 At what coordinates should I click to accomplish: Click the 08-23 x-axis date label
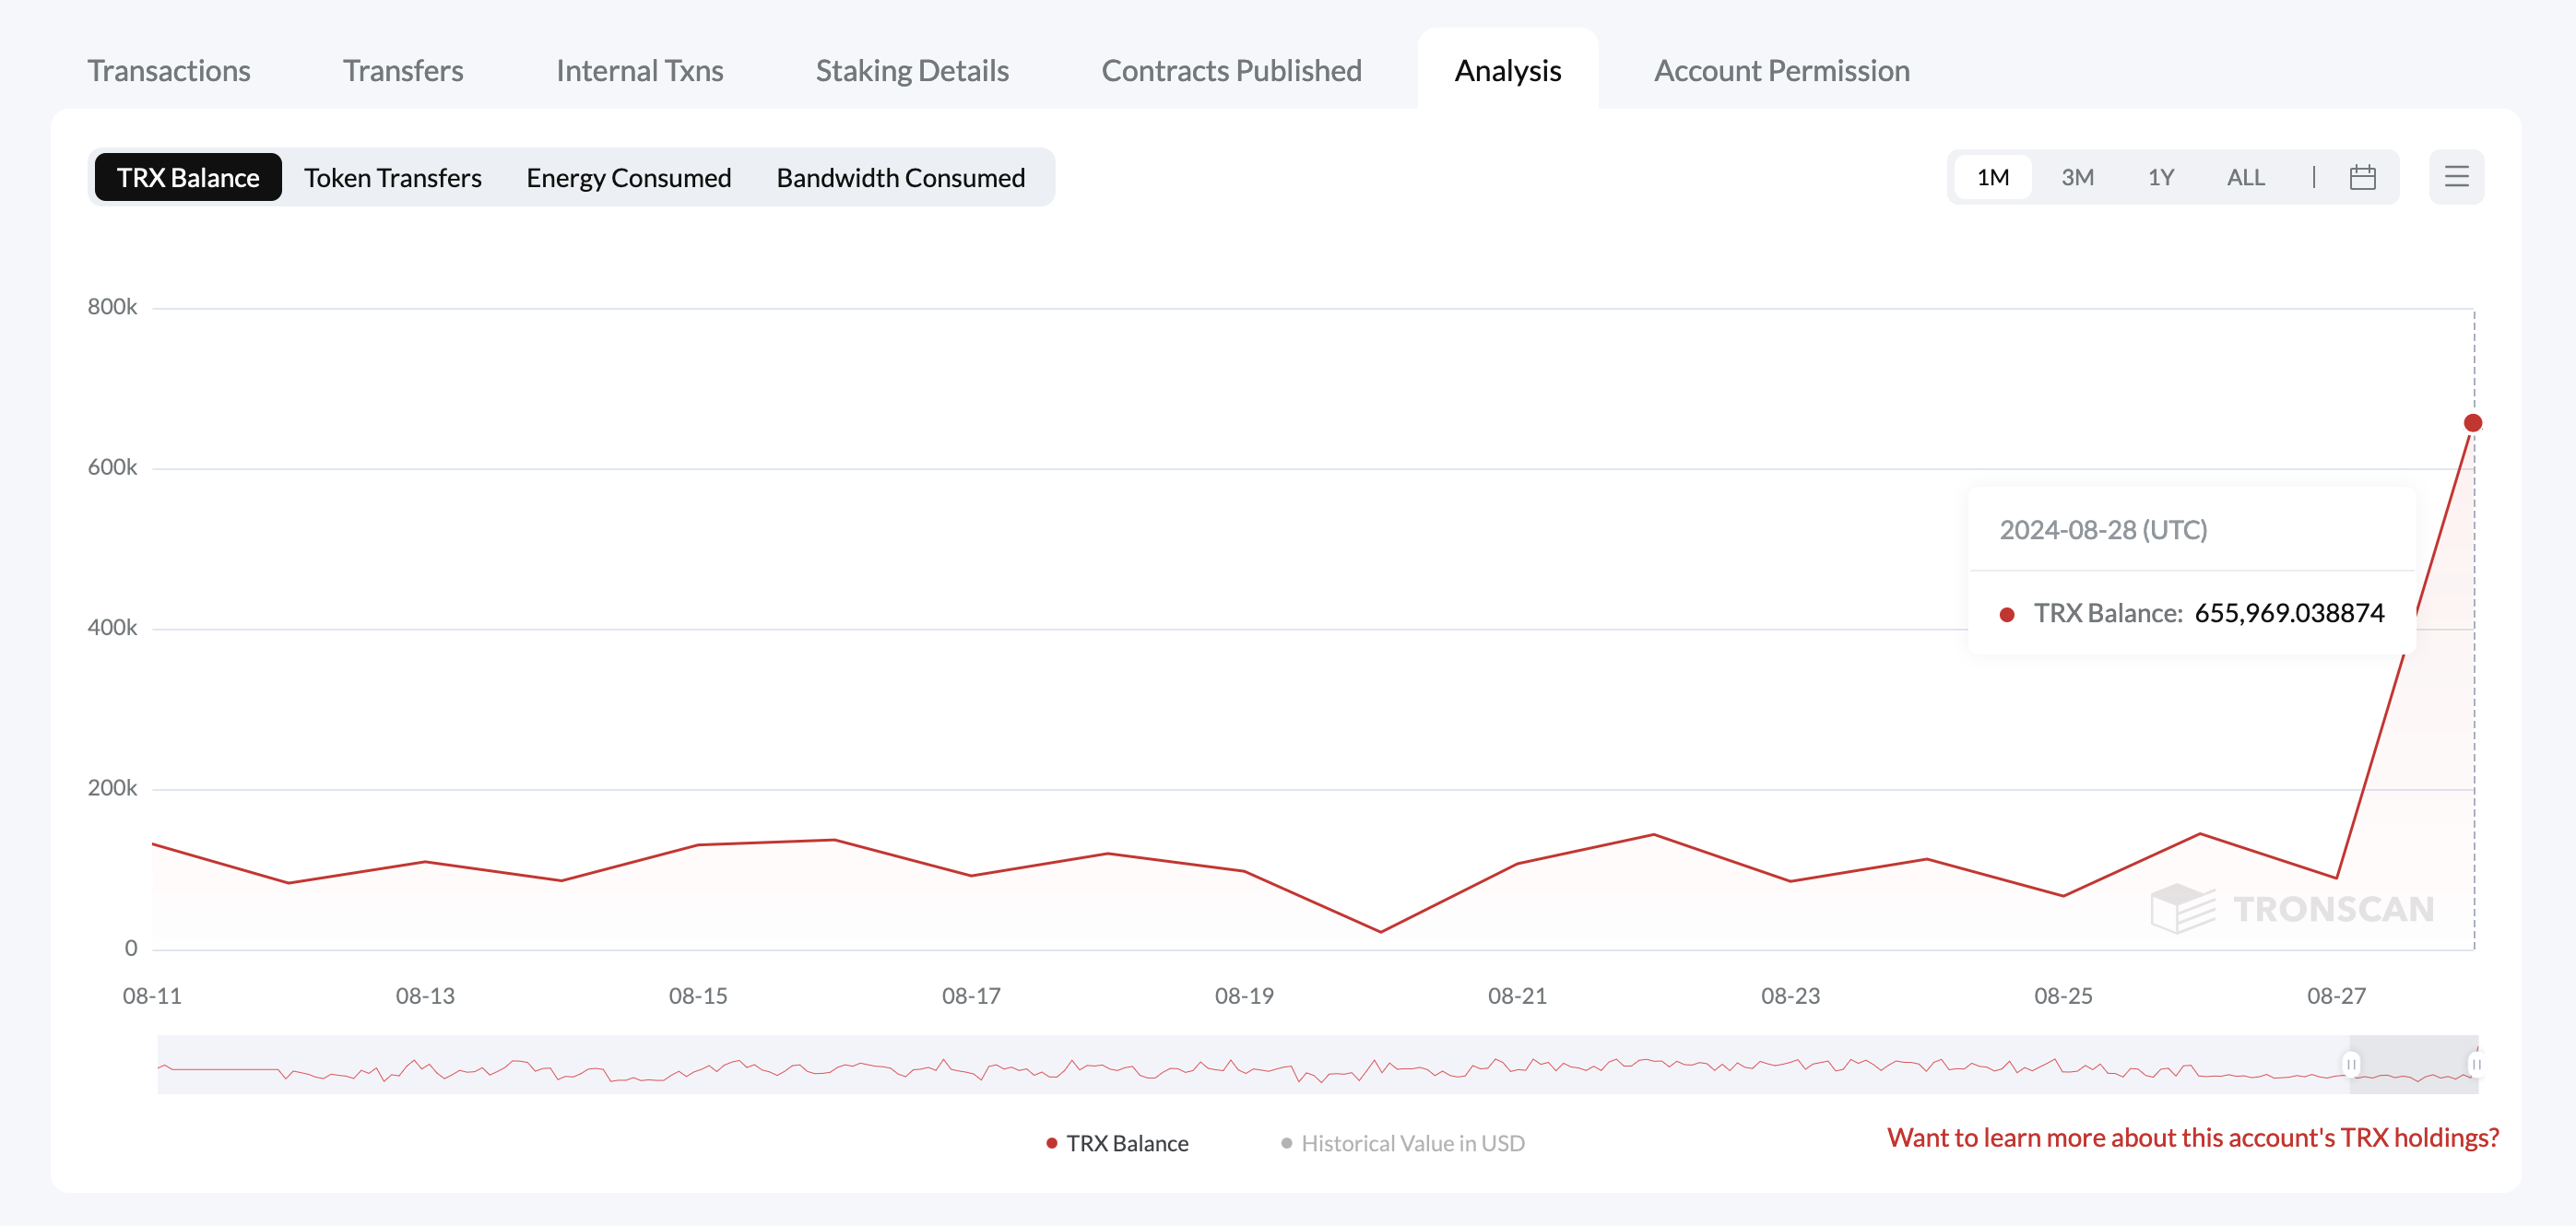click(x=1790, y=996)
